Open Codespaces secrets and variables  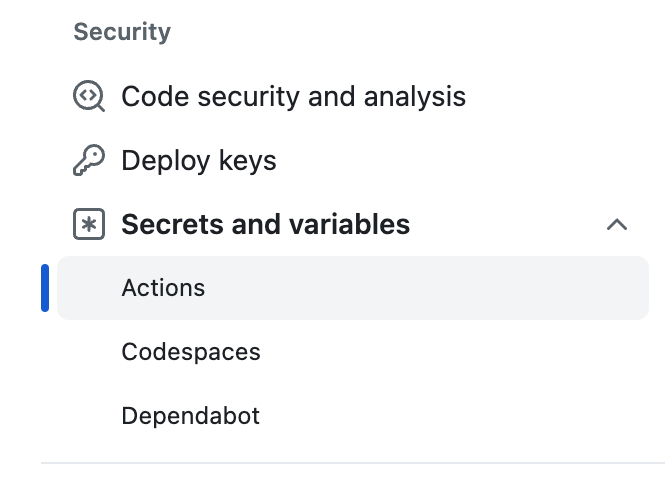(x=191, y=352)
